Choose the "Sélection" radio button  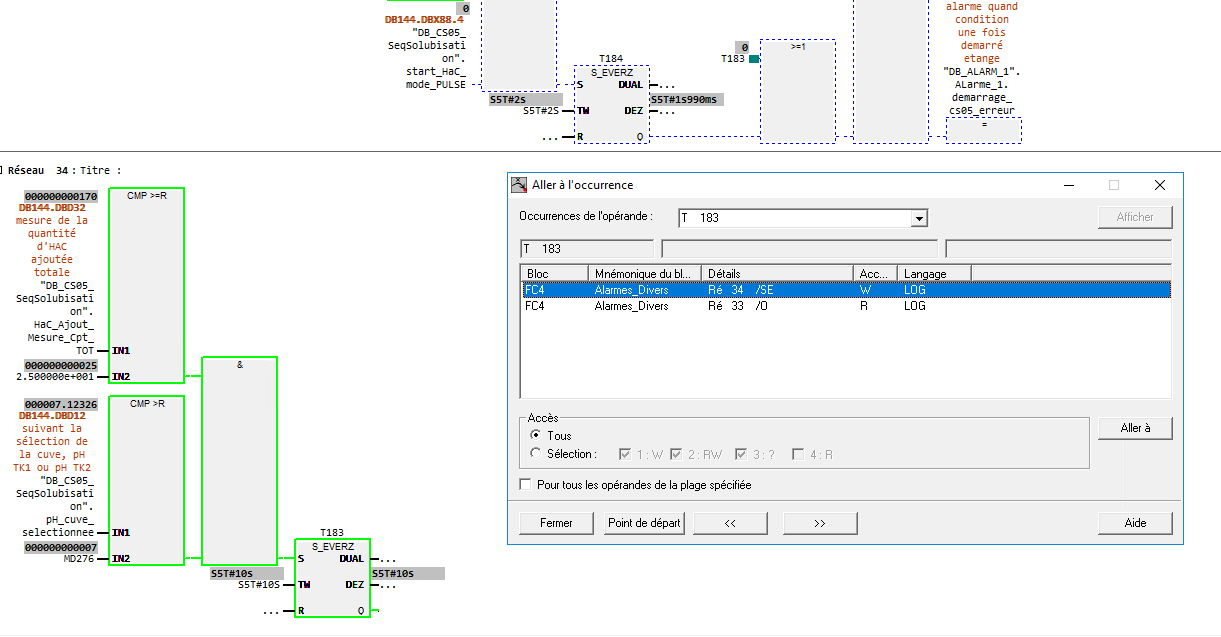[536, 454]
